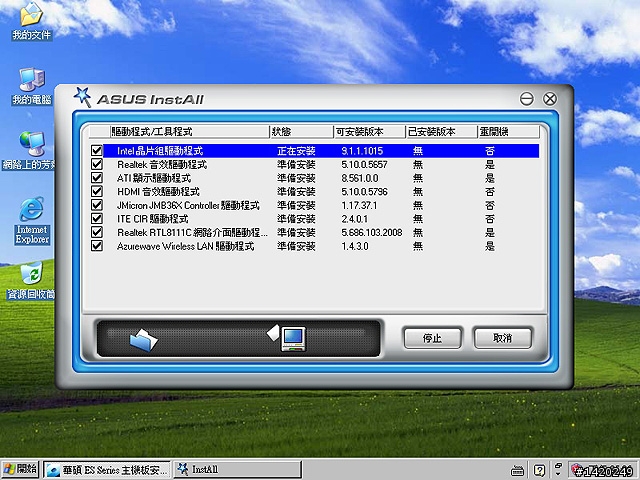640x480 pixels.
Task: Click version 5.10.0.5657 cell
Action: 364,164
